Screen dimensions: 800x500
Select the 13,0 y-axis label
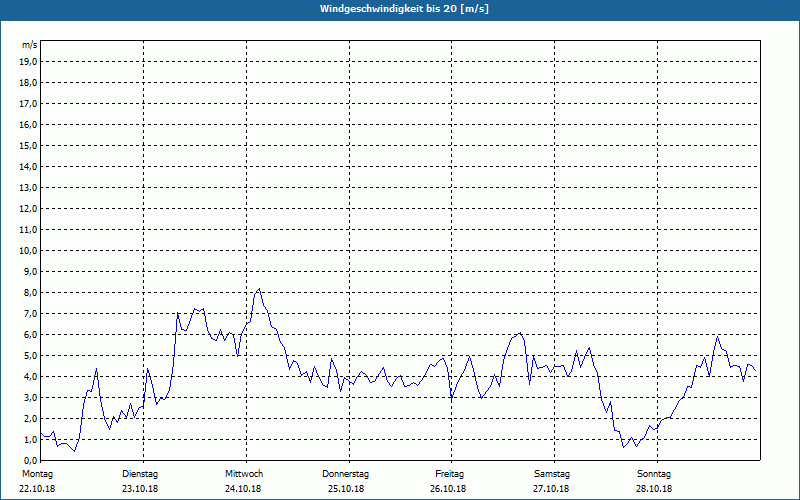coord(29,187)
